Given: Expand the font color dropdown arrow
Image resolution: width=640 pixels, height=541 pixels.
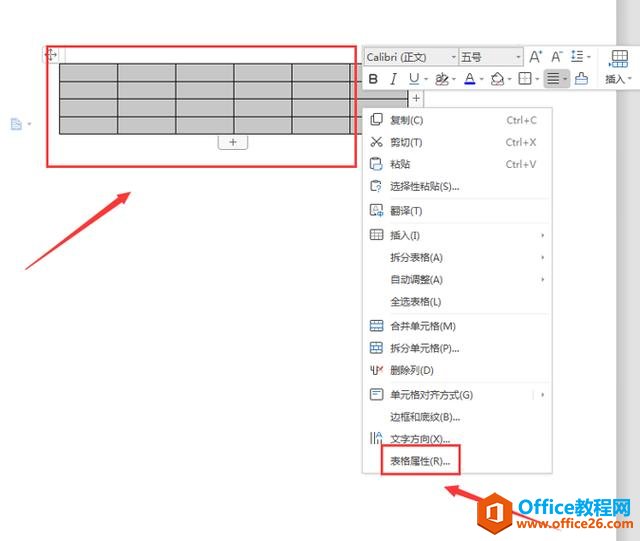Looking at the screenshot, I should coord(482,79).
